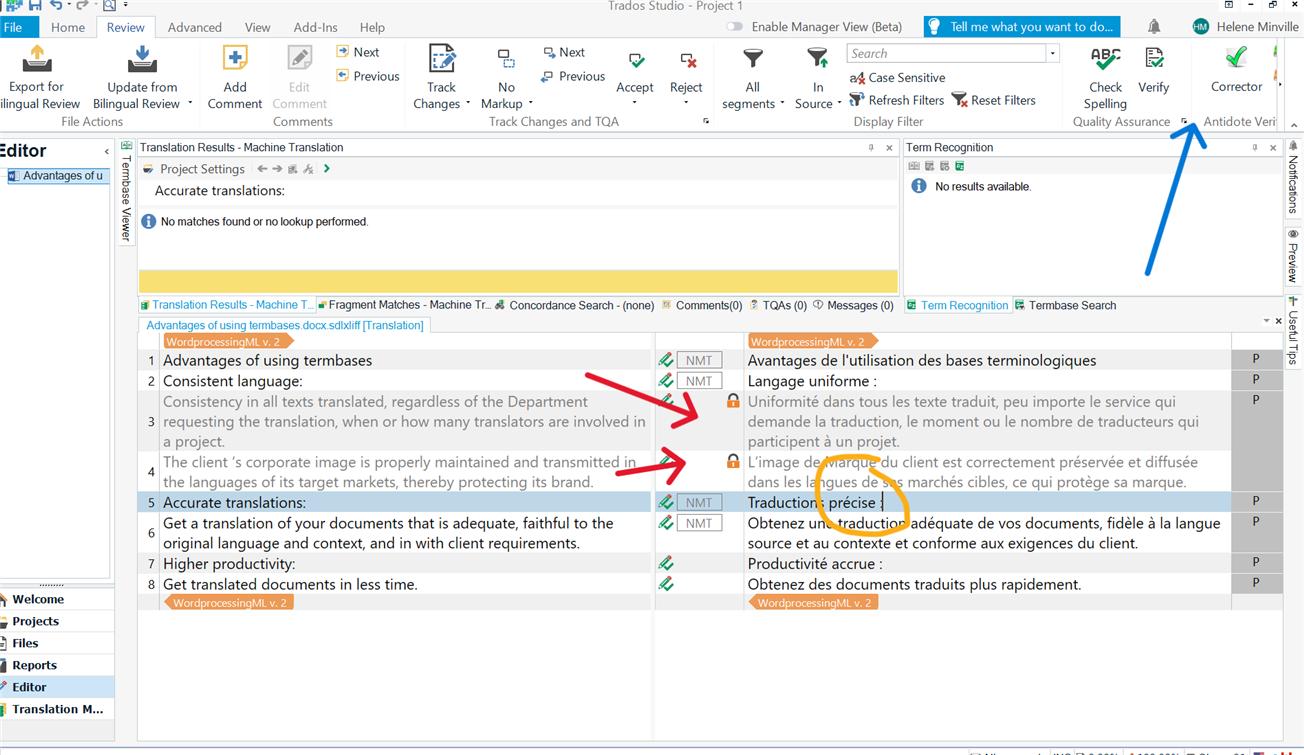1304x755 pixels.
Task: Open the Fragment Matches tab
Action: pyautogui.click(x=404, y=305)
